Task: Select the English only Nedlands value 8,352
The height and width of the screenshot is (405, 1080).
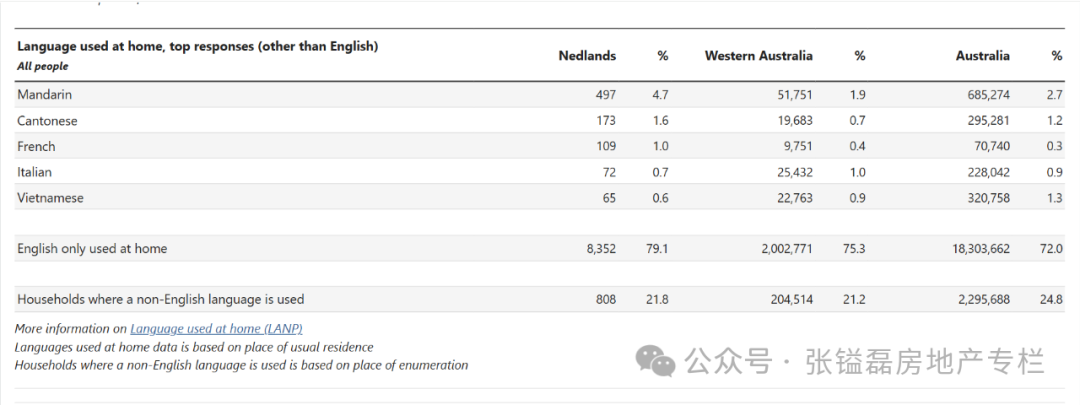Action: 601,249
